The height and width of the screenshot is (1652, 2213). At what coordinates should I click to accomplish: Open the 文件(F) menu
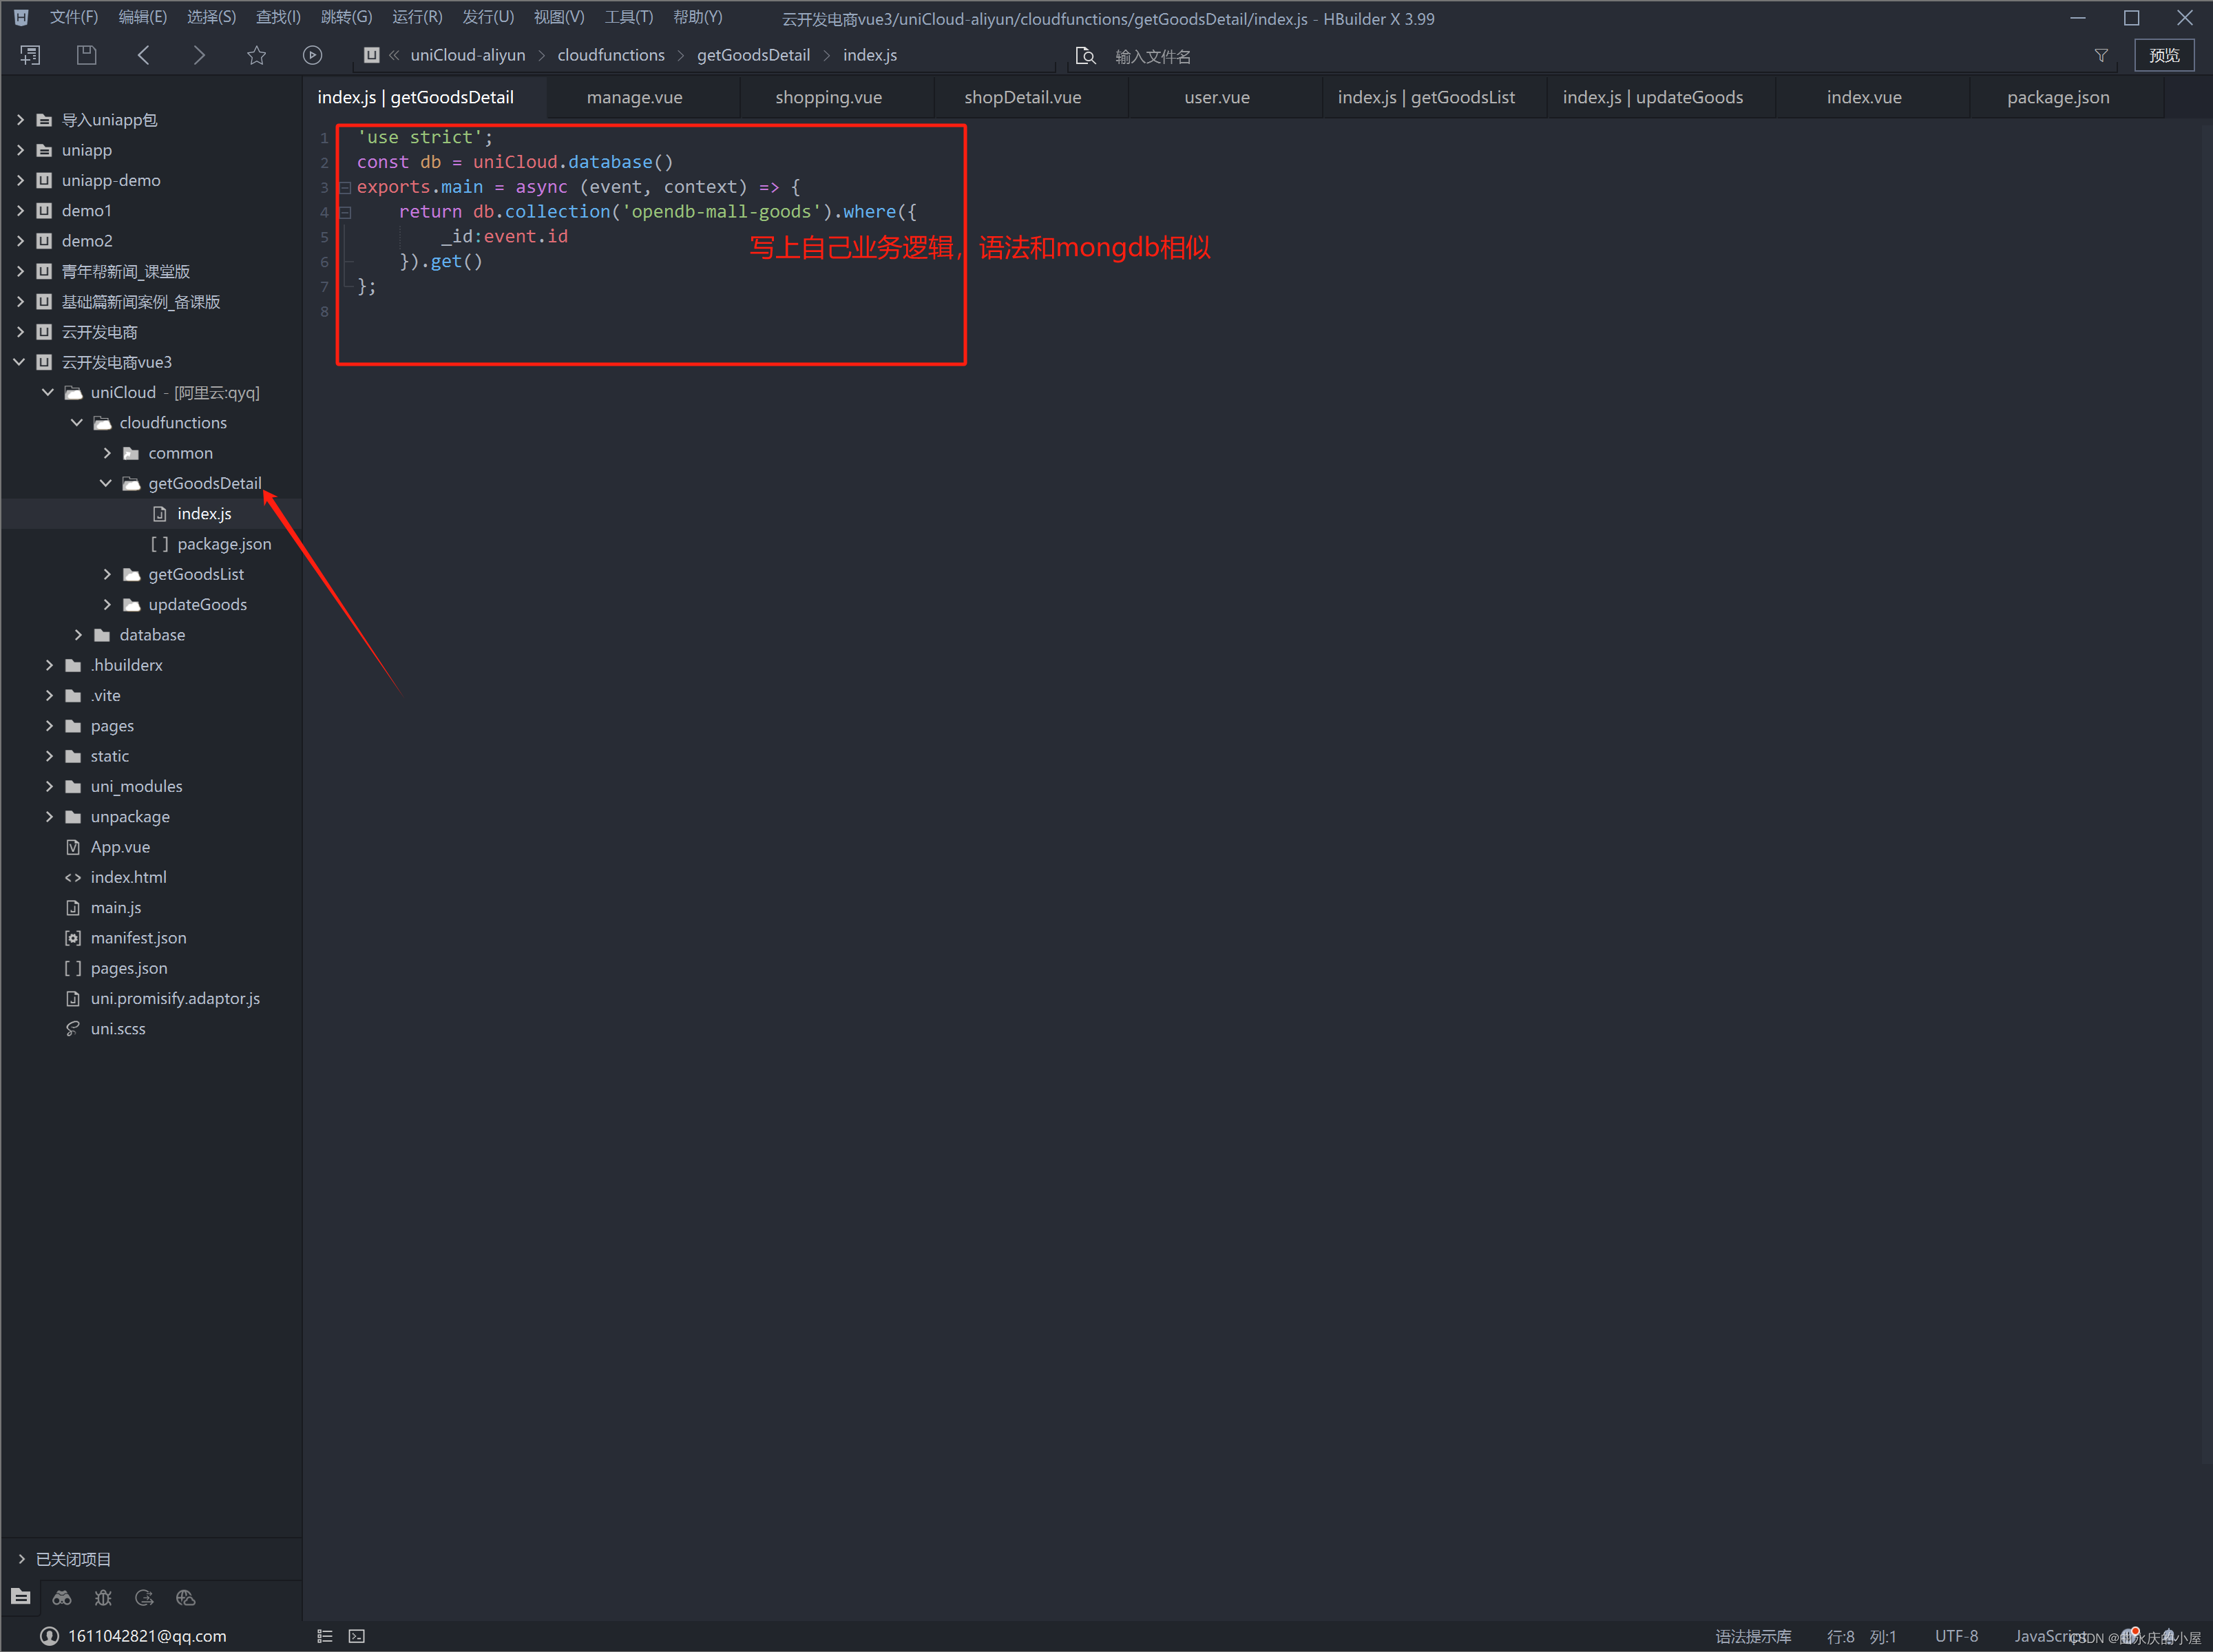(x=74, y=17)
